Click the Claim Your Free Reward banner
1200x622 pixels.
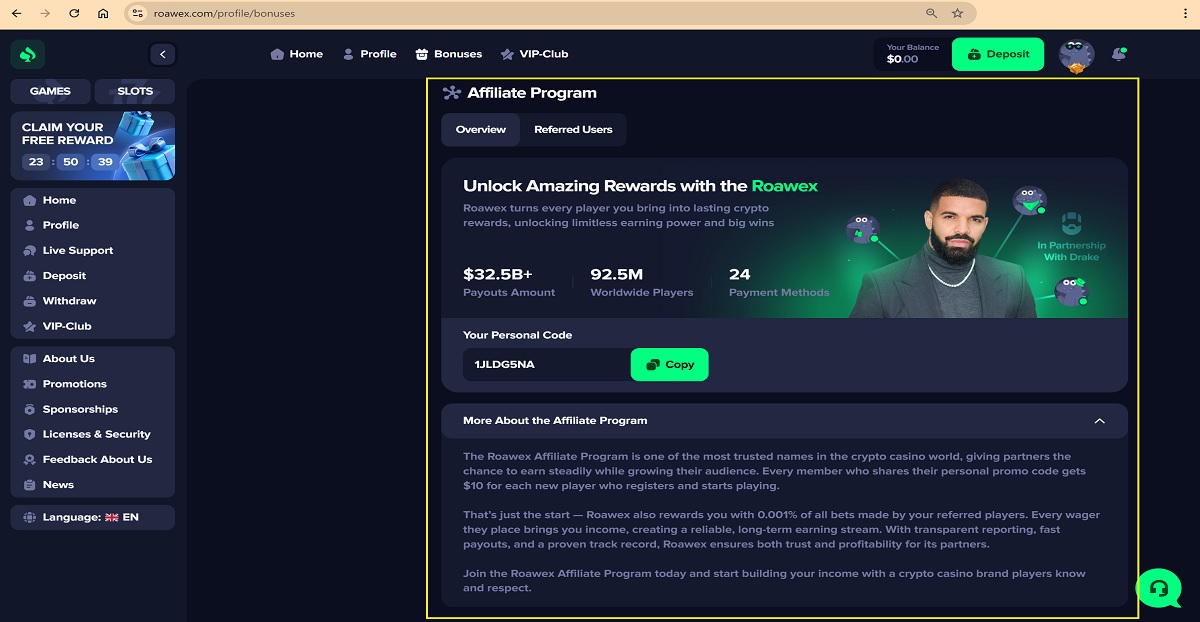92,145
